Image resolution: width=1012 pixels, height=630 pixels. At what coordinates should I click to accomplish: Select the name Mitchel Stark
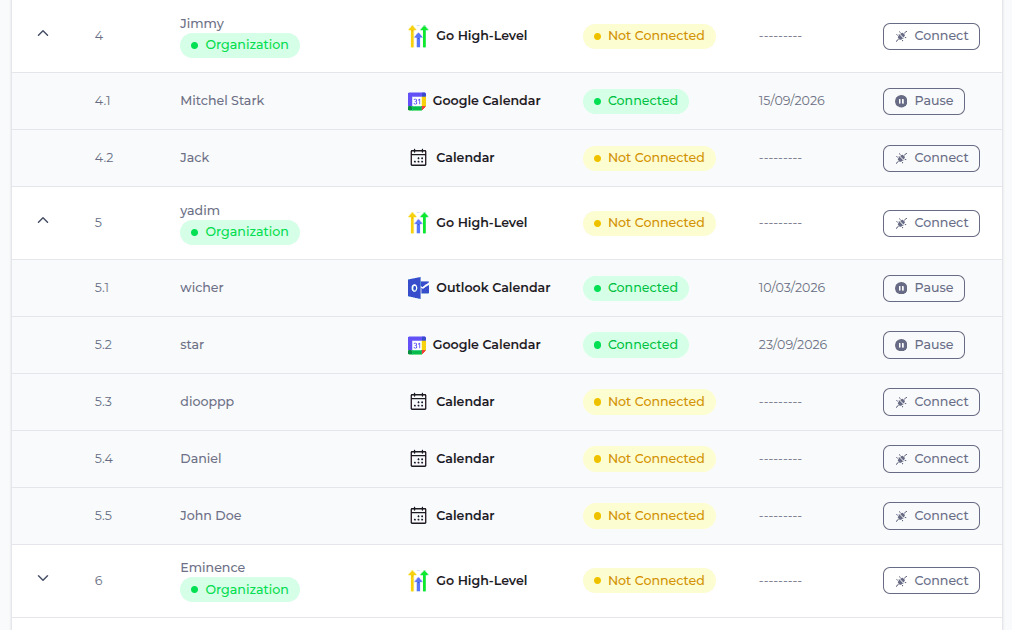click(223, 101)
